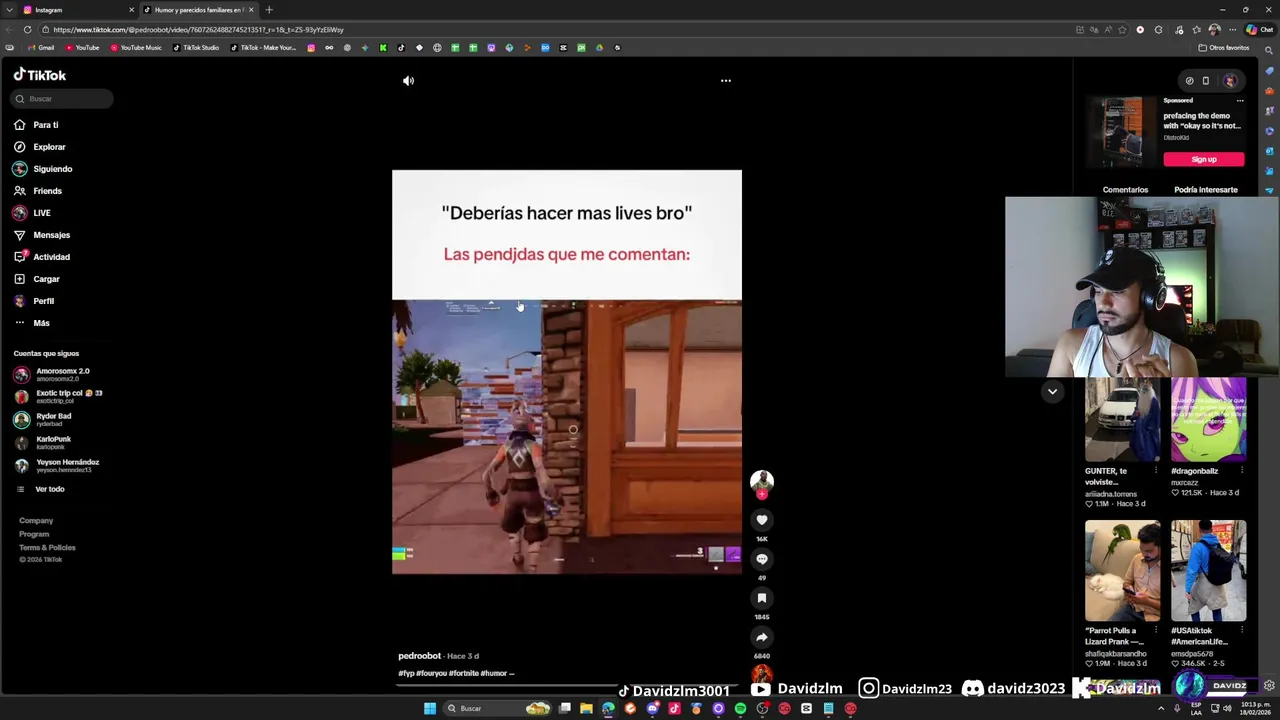This screenshot has width=1280, height=720.
Task: Open comments via the speech bubble icon
Action: coord(762,559)
